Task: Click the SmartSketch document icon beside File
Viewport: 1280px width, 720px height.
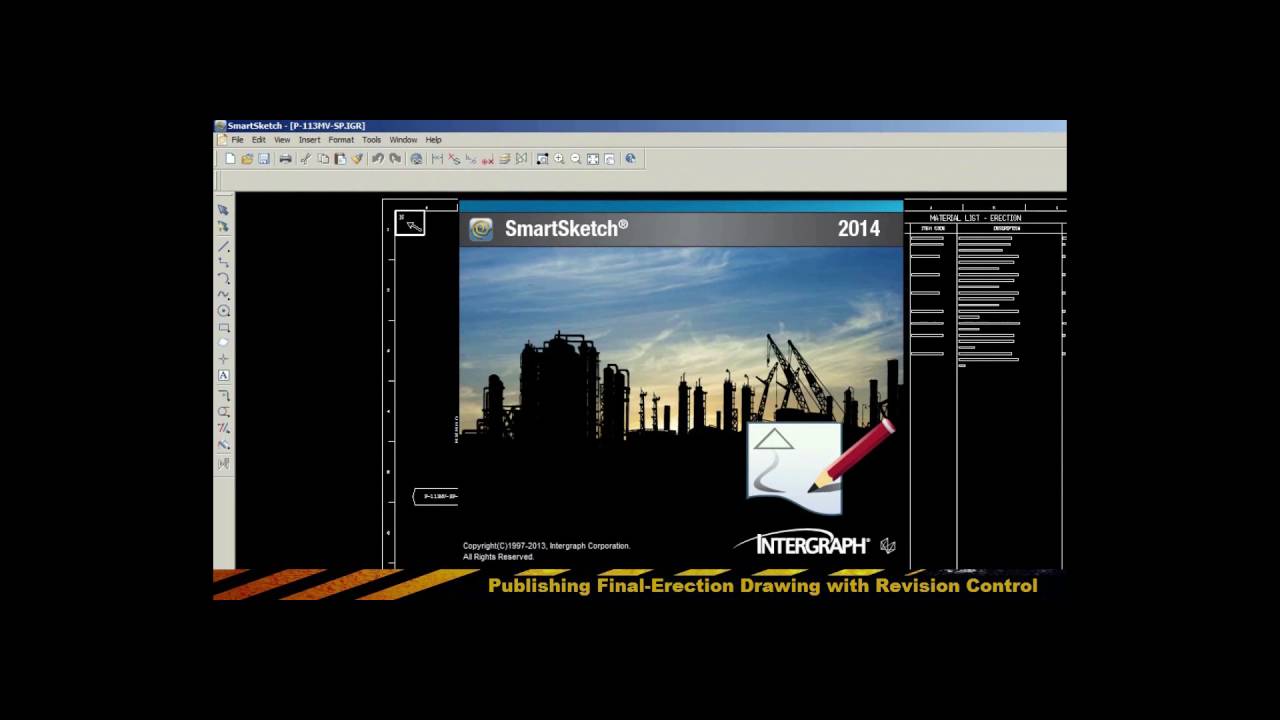Action: (x=222, y=140)
